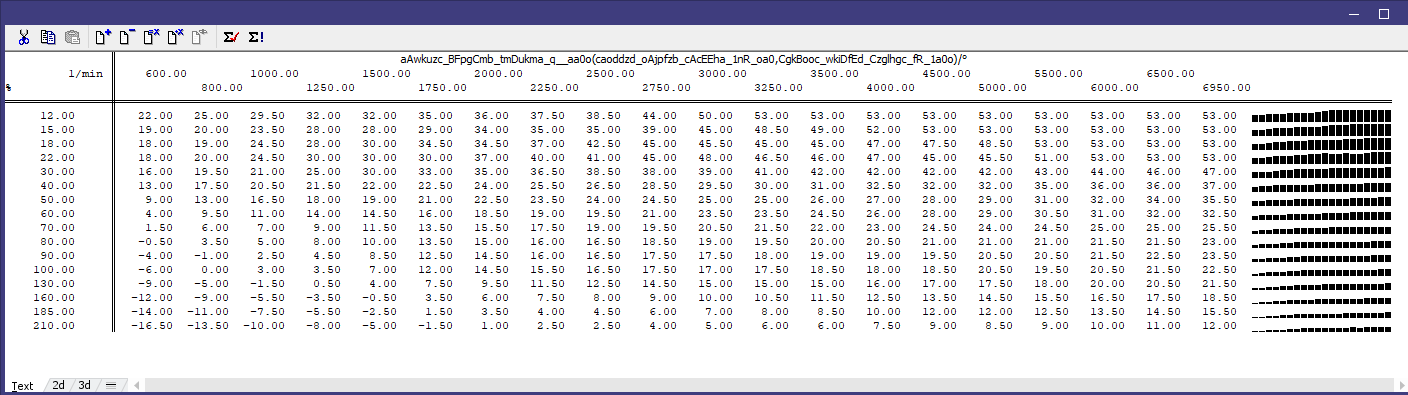Click the greyed Paste clipboard icon
Screen dimensions: 1408x395
[x=72, y=37]
